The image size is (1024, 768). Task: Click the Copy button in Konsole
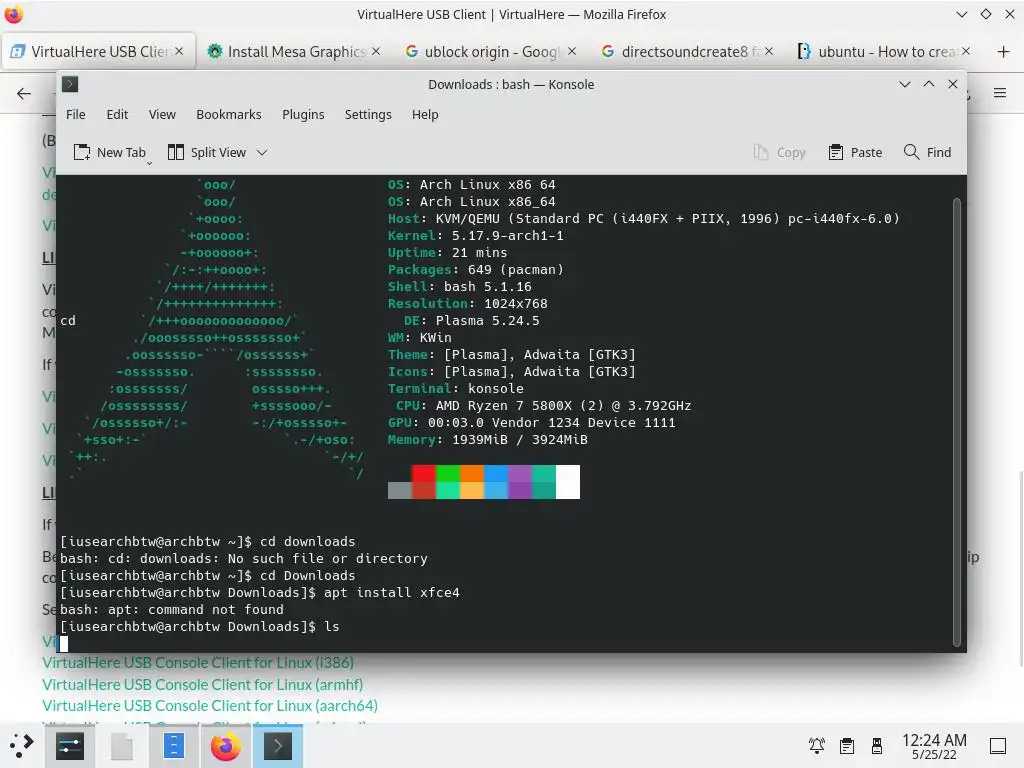(x=779, y=152)
